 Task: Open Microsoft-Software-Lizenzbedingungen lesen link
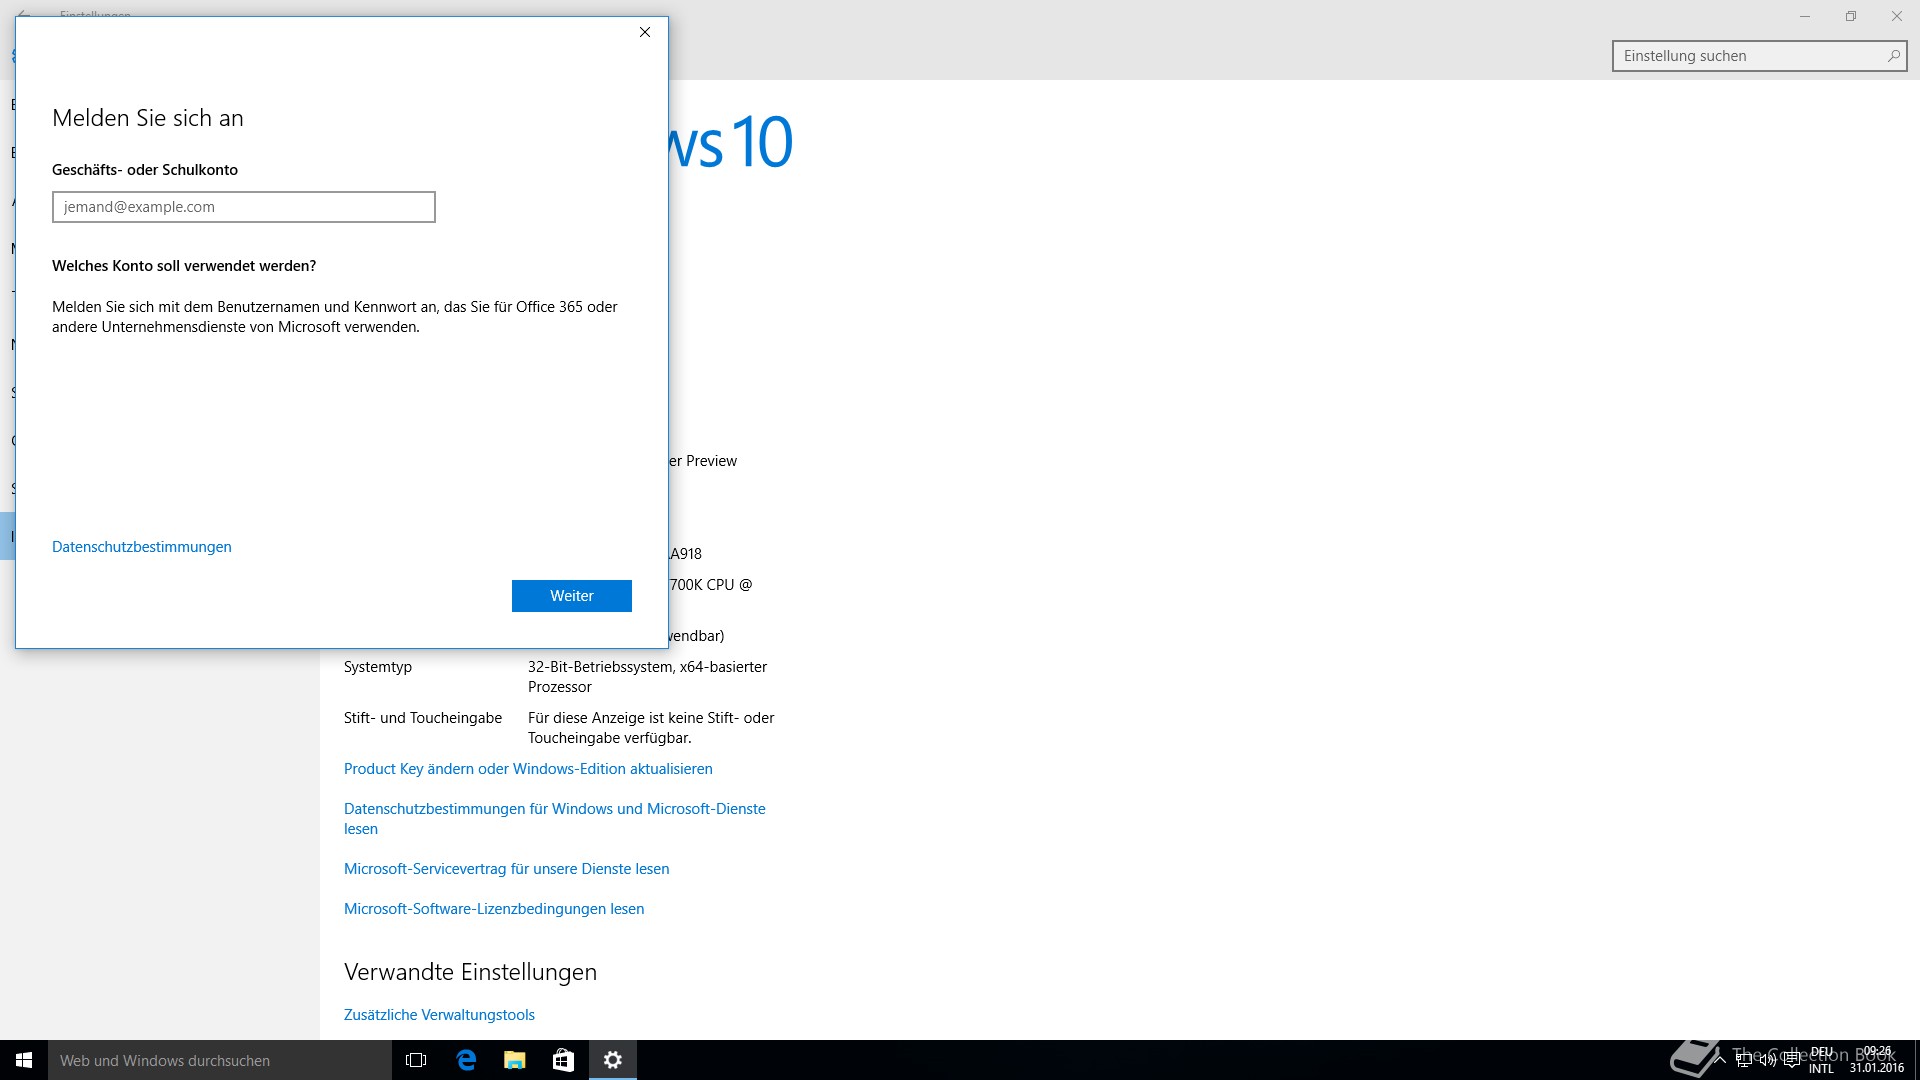pos(494,909)
